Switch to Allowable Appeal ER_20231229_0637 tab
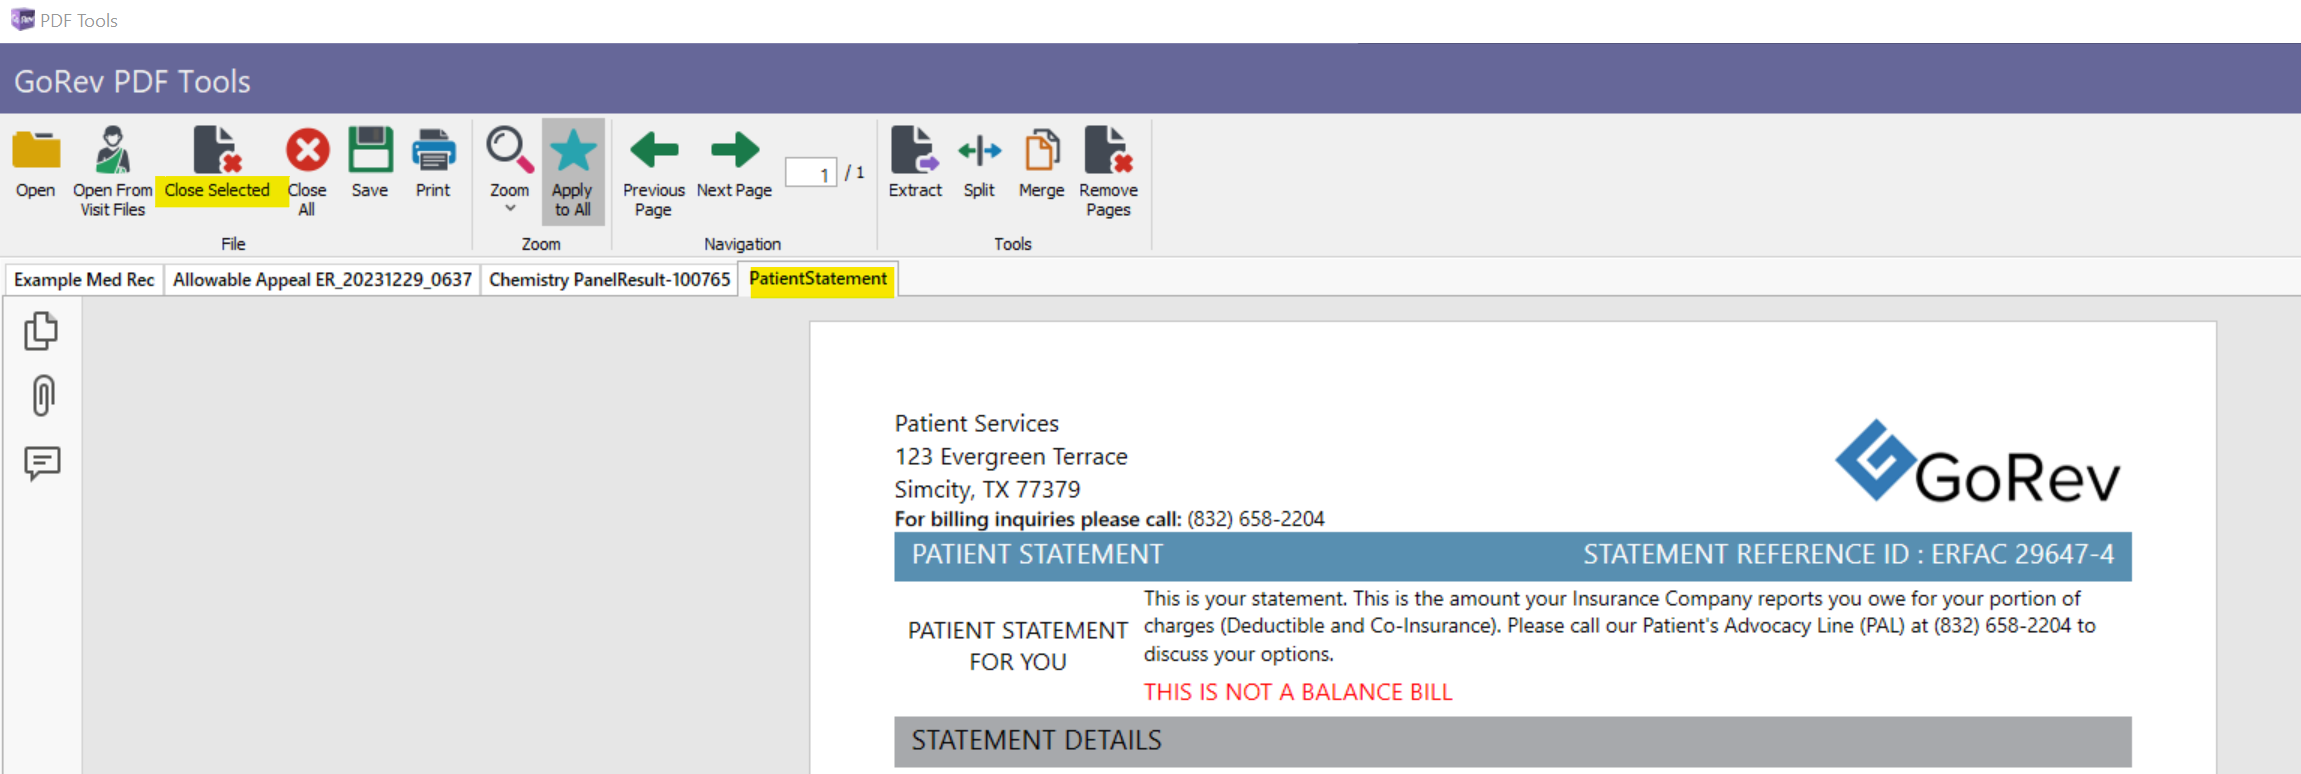 322,280
